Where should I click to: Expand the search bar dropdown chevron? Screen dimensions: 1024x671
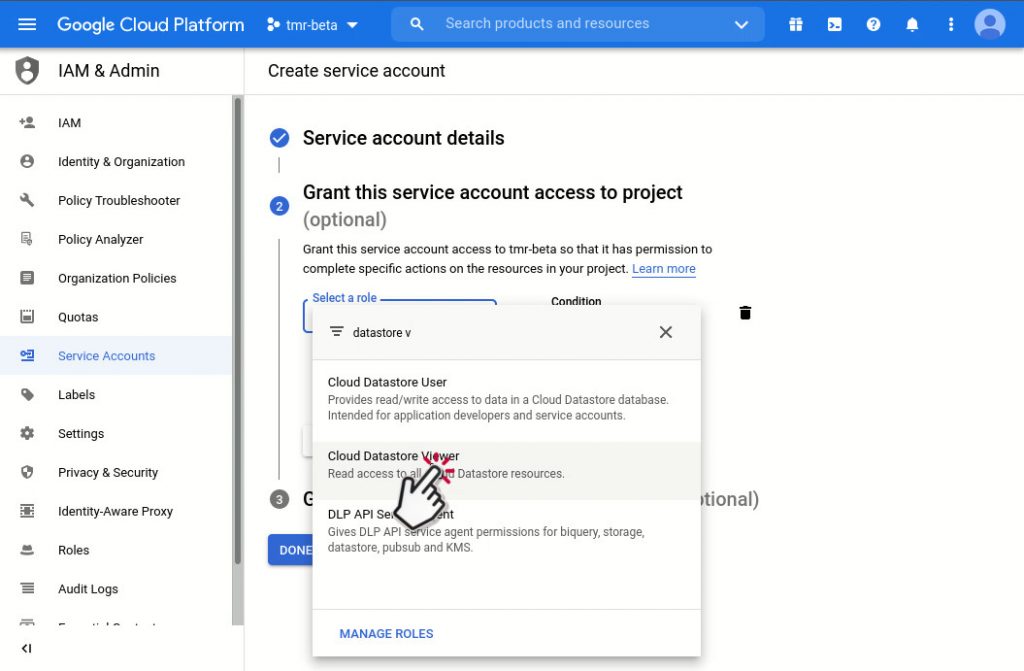point(741,25)
